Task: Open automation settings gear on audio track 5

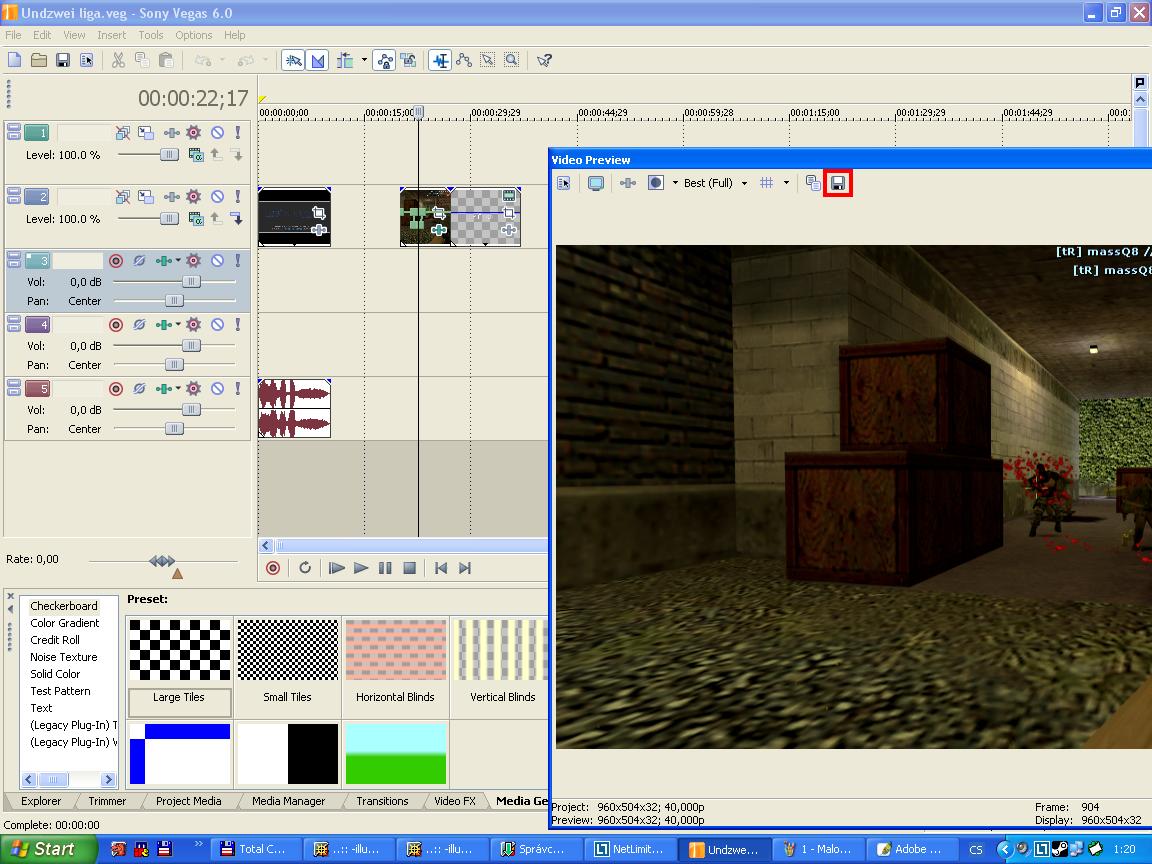Action: [193, 389]
